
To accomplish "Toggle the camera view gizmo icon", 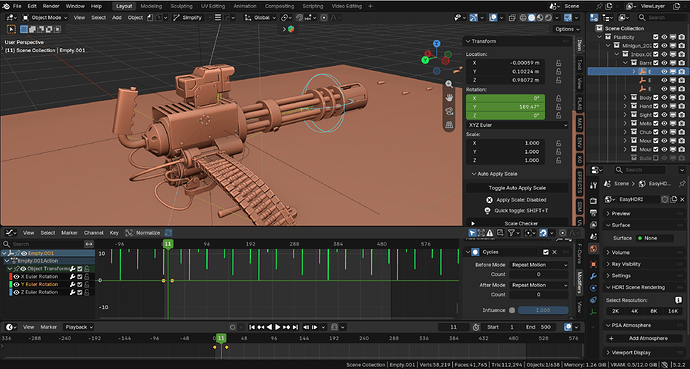I will click(449, 111).
